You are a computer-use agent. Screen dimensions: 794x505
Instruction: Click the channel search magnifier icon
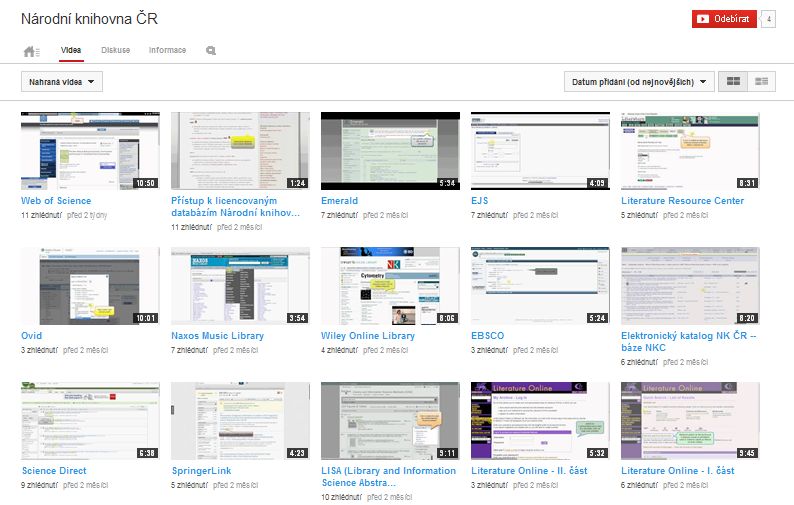[x=211, y=51]
